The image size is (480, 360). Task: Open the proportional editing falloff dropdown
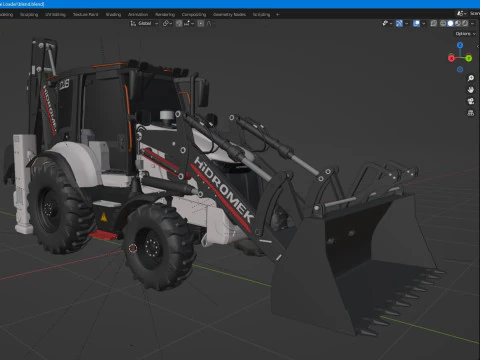pyautogui.click(x=209, y=23)
